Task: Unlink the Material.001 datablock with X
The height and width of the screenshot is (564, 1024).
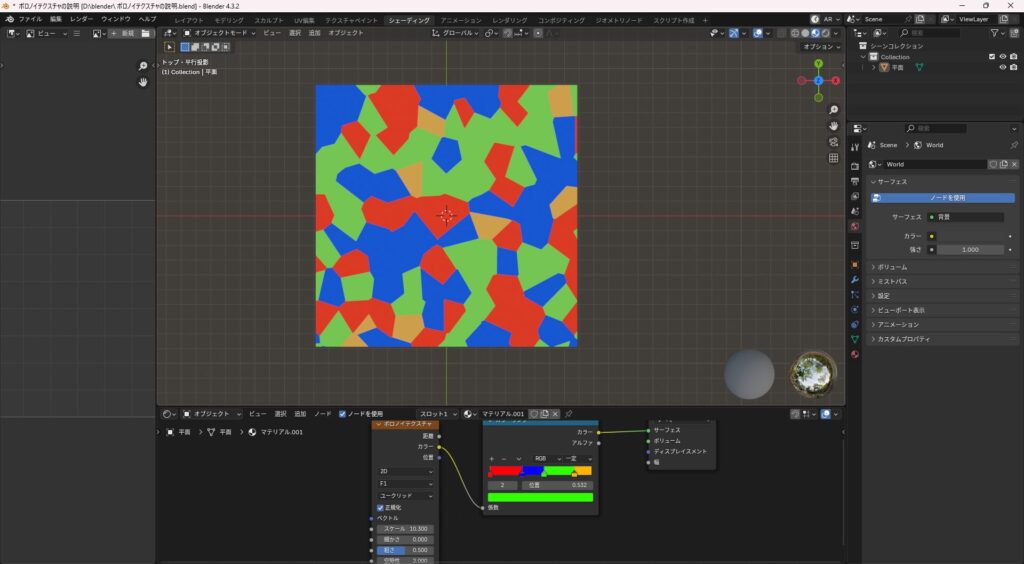Action: 555,414
